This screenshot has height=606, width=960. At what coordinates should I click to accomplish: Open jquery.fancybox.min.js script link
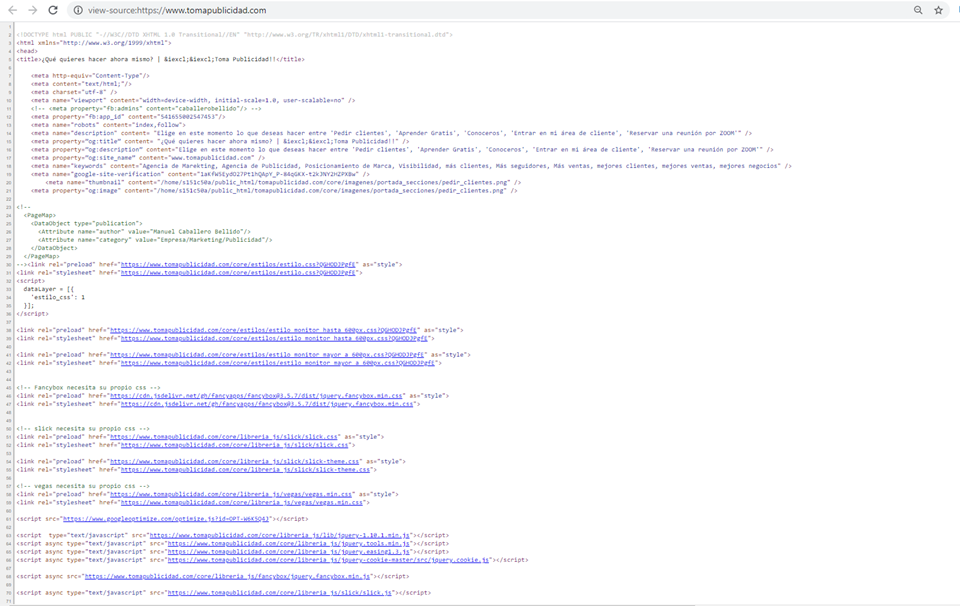tap(228, 576)
